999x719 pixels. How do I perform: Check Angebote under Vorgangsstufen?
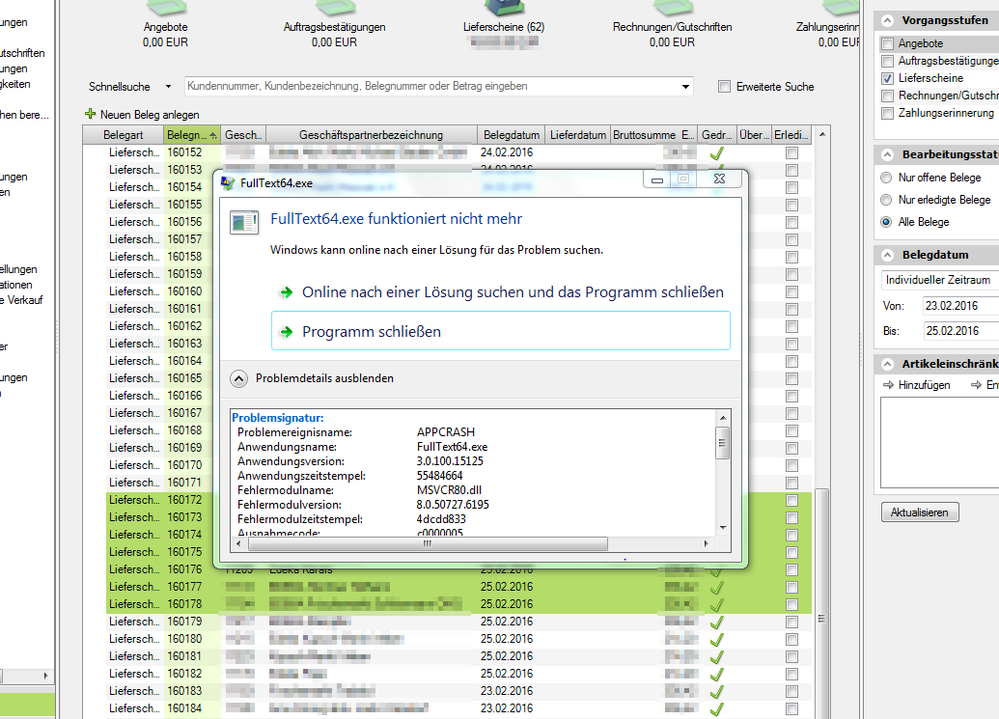888,44
